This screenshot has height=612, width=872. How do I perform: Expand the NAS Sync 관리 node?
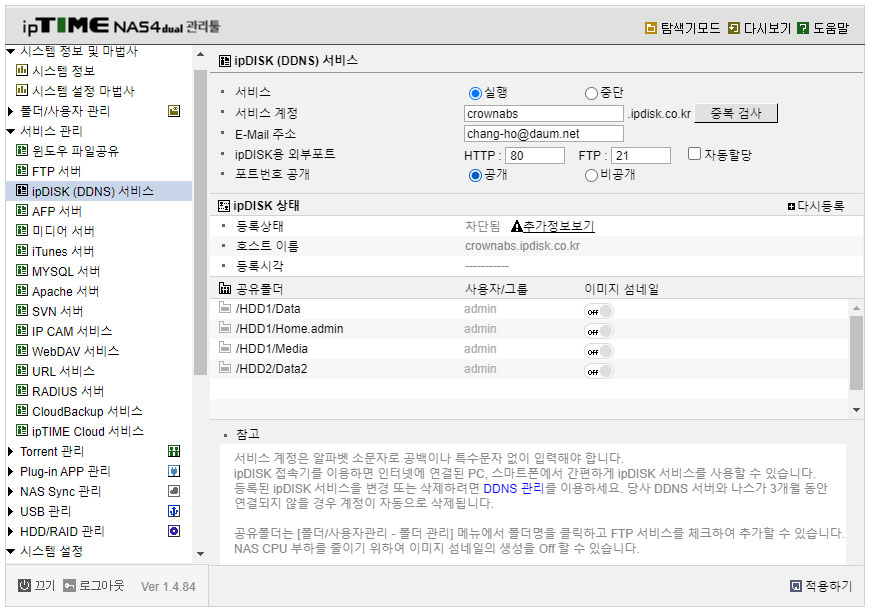click(x=11, y=491)
